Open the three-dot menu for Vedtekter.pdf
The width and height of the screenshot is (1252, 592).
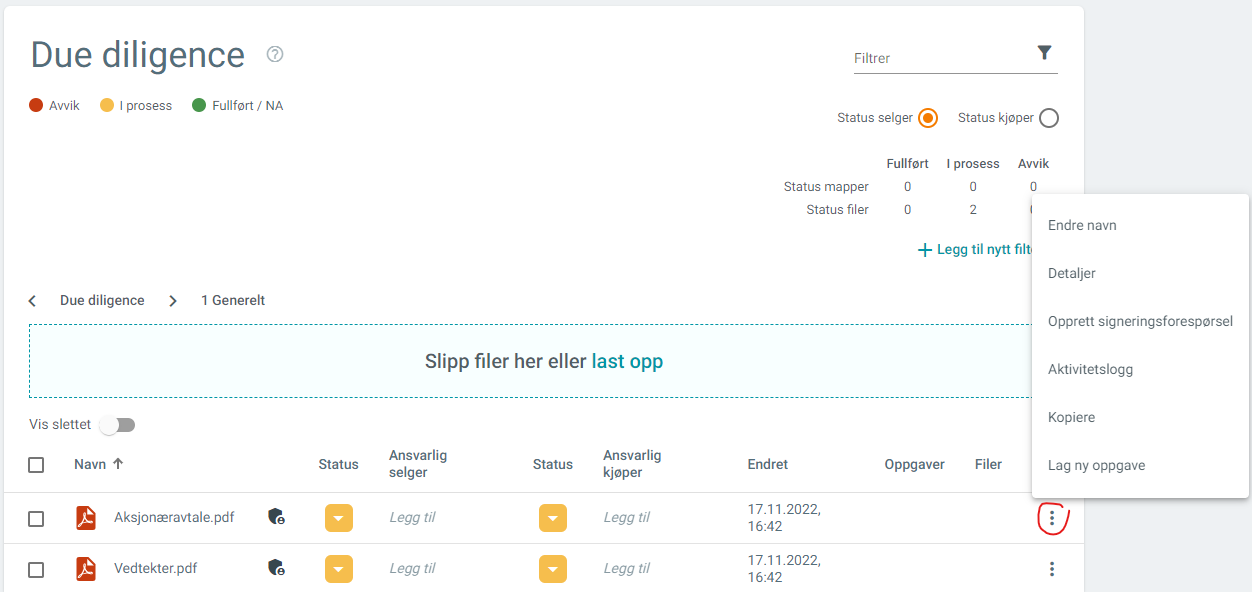click(x=1052, y=569)
